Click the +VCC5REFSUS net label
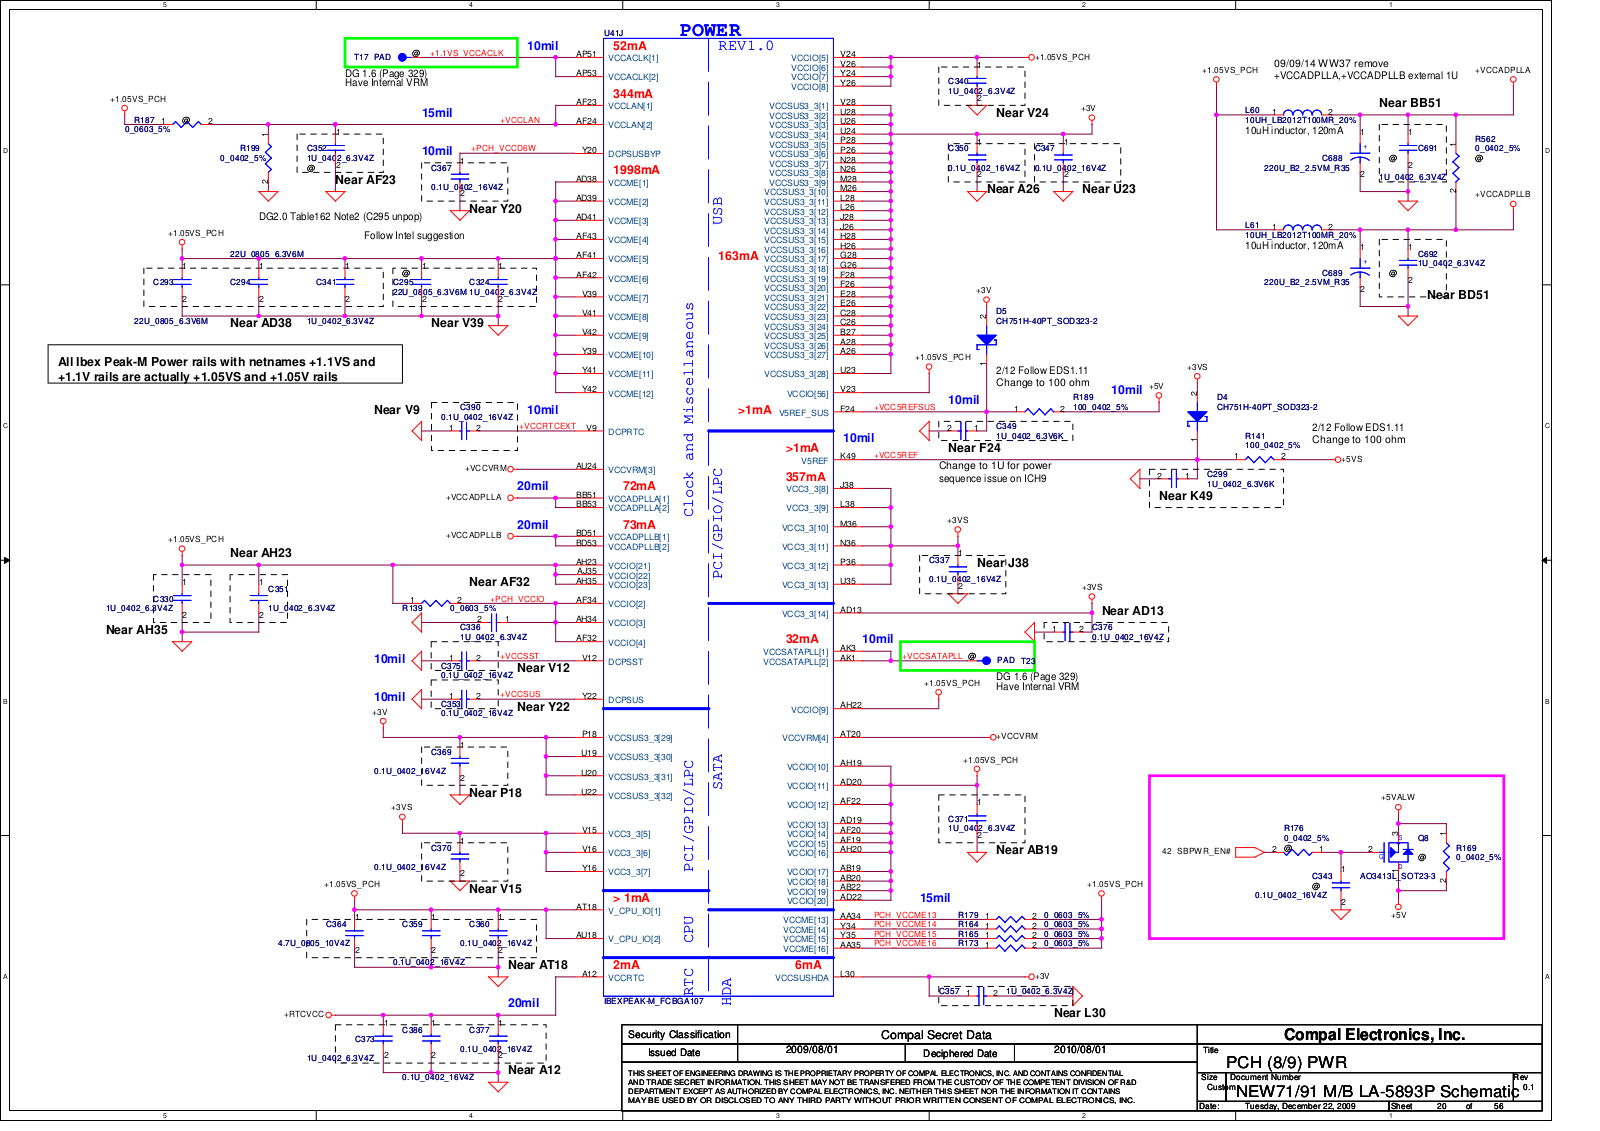Viewport: 1600px width, 1131px height. click(x=905, y=407)
